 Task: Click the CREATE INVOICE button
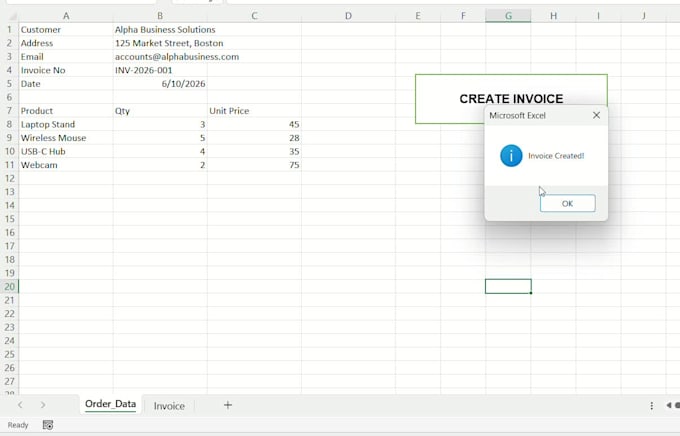click(511, 99)
